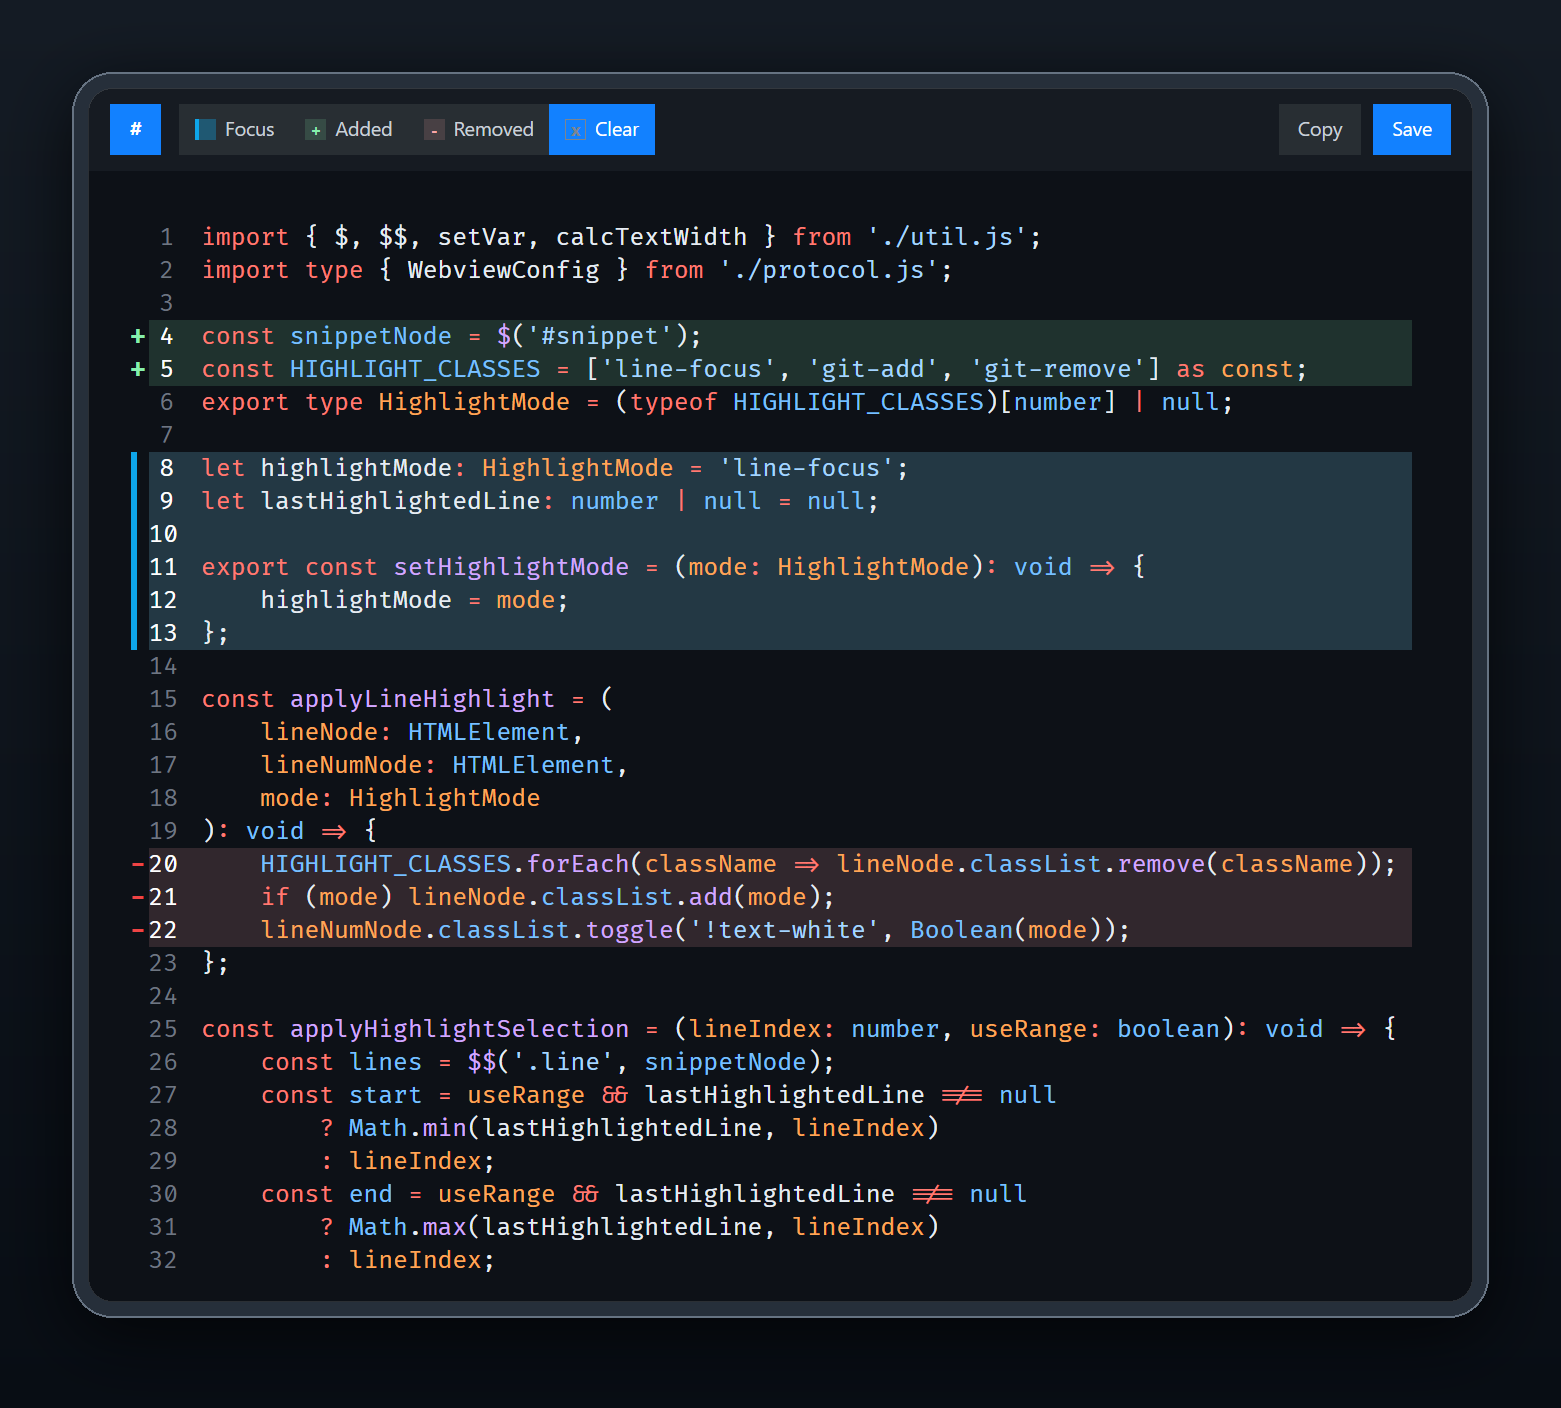Click 'applyLineHighlight' on line 15

click(x=422, y=699)
